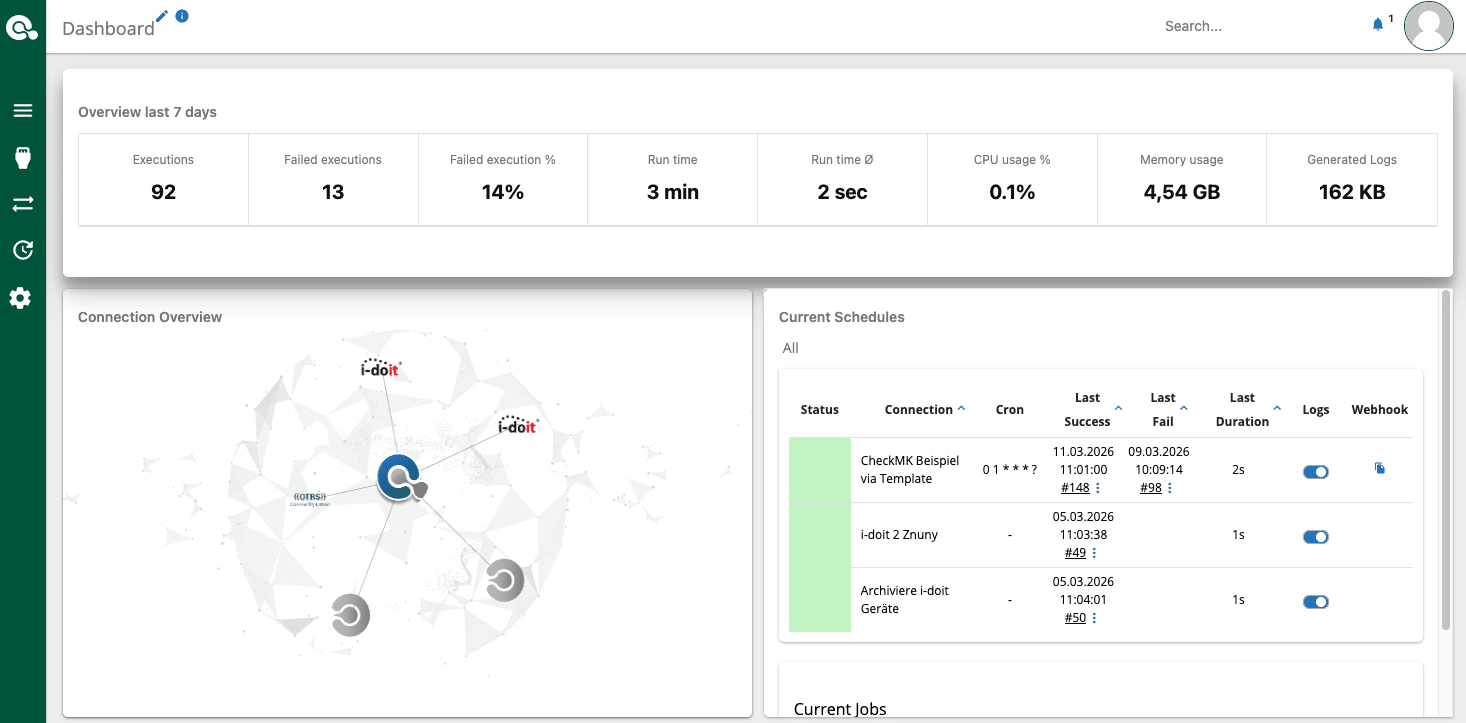Copy webhook for CheckMK Beispiel row
The height and width of the screenshot is (723, 1466).
tap(1380, 468)
